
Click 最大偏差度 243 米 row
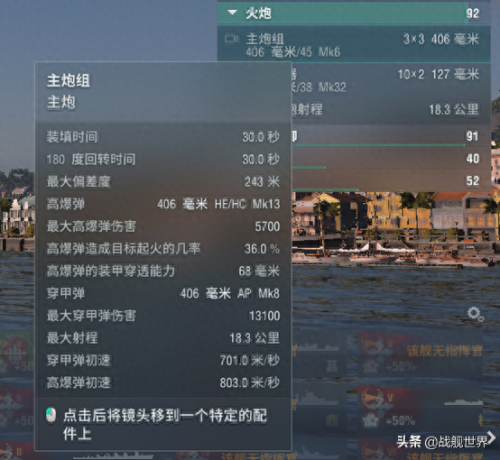pos(163,182)
